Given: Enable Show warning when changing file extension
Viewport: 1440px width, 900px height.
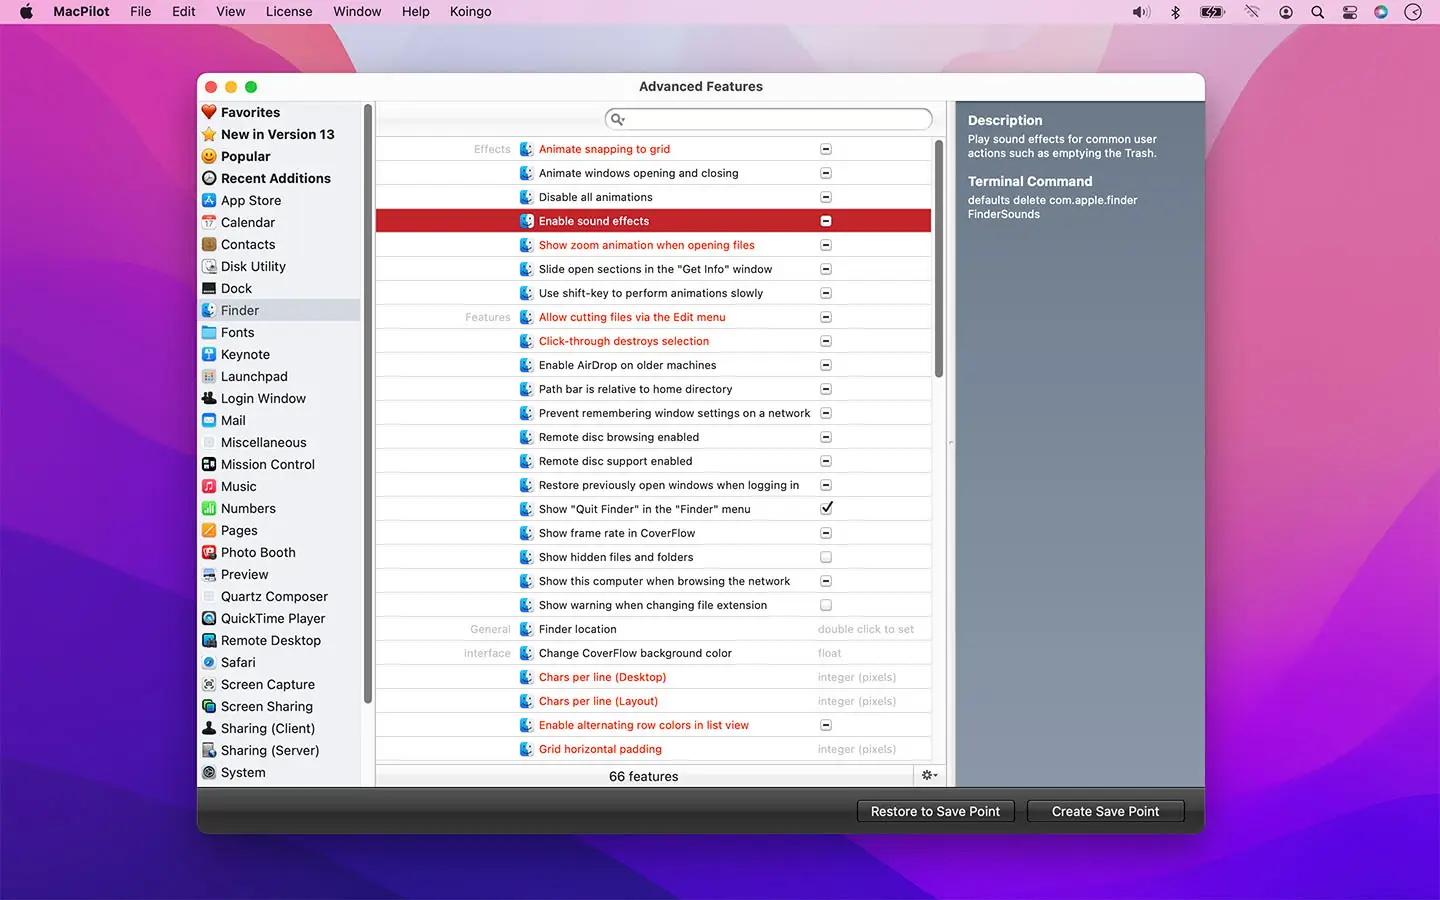Looking at the screenshot, I should (826, 605).
